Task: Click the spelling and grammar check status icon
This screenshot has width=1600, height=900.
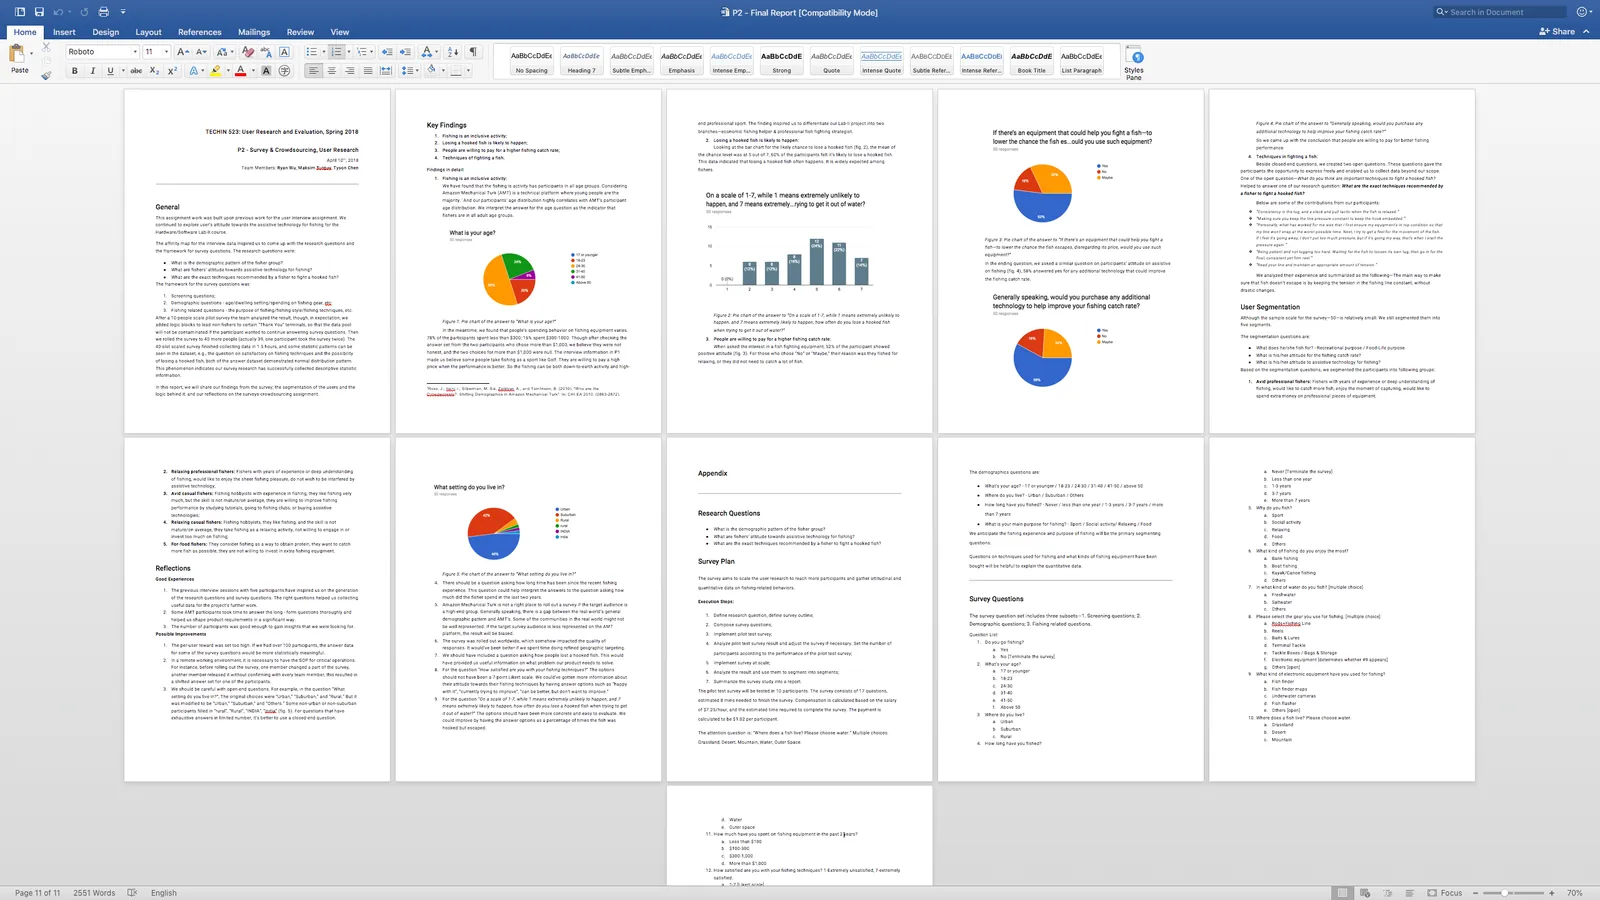Action: [132, 893]
